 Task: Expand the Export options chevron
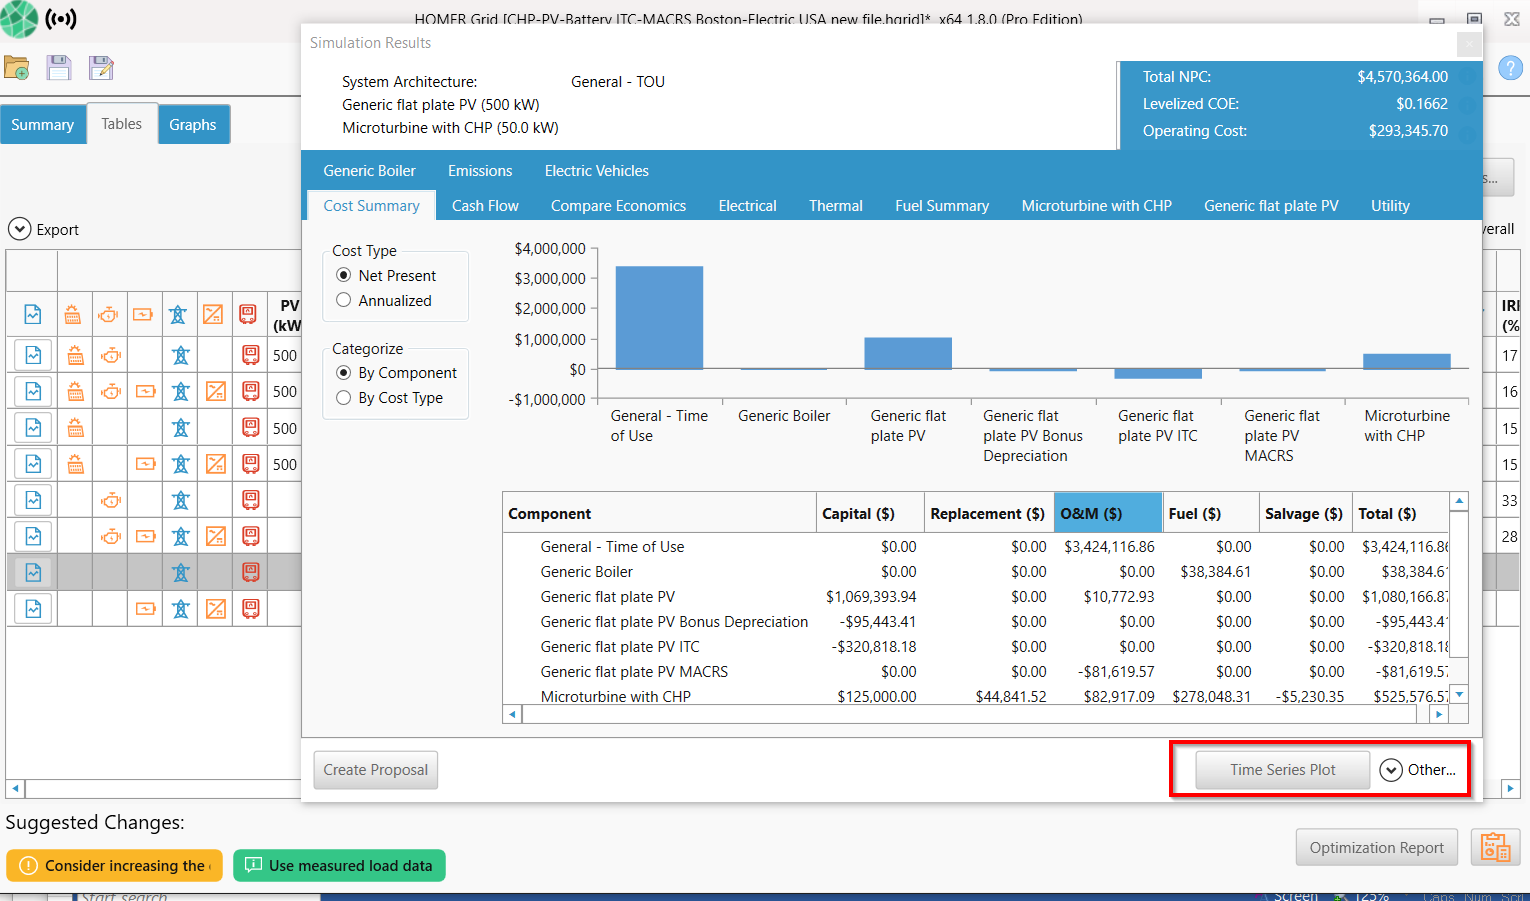[19, 229]
